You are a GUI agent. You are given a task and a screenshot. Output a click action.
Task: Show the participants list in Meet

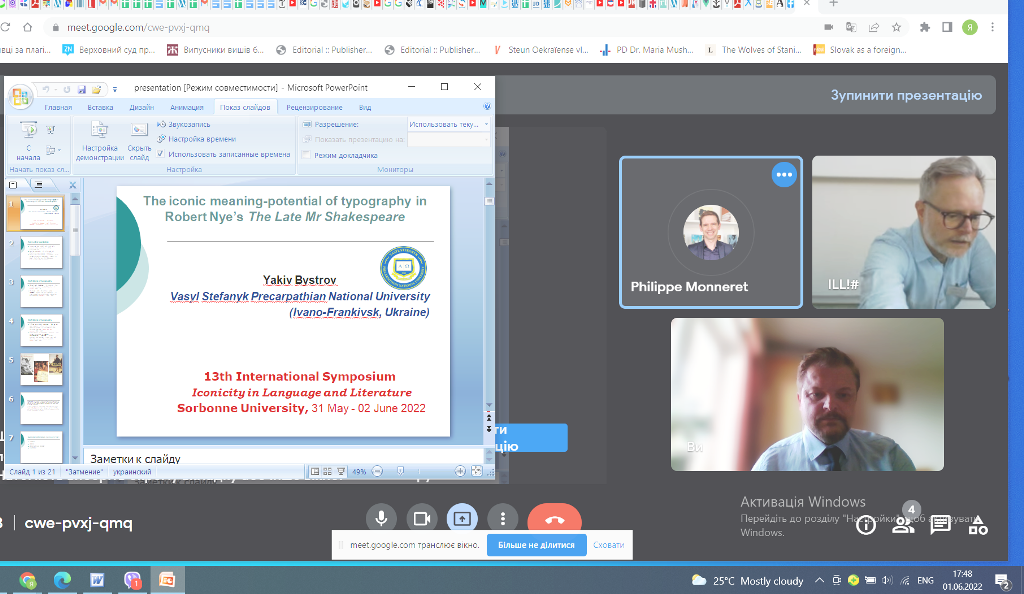pyautogui.click(x=903, y=525)
